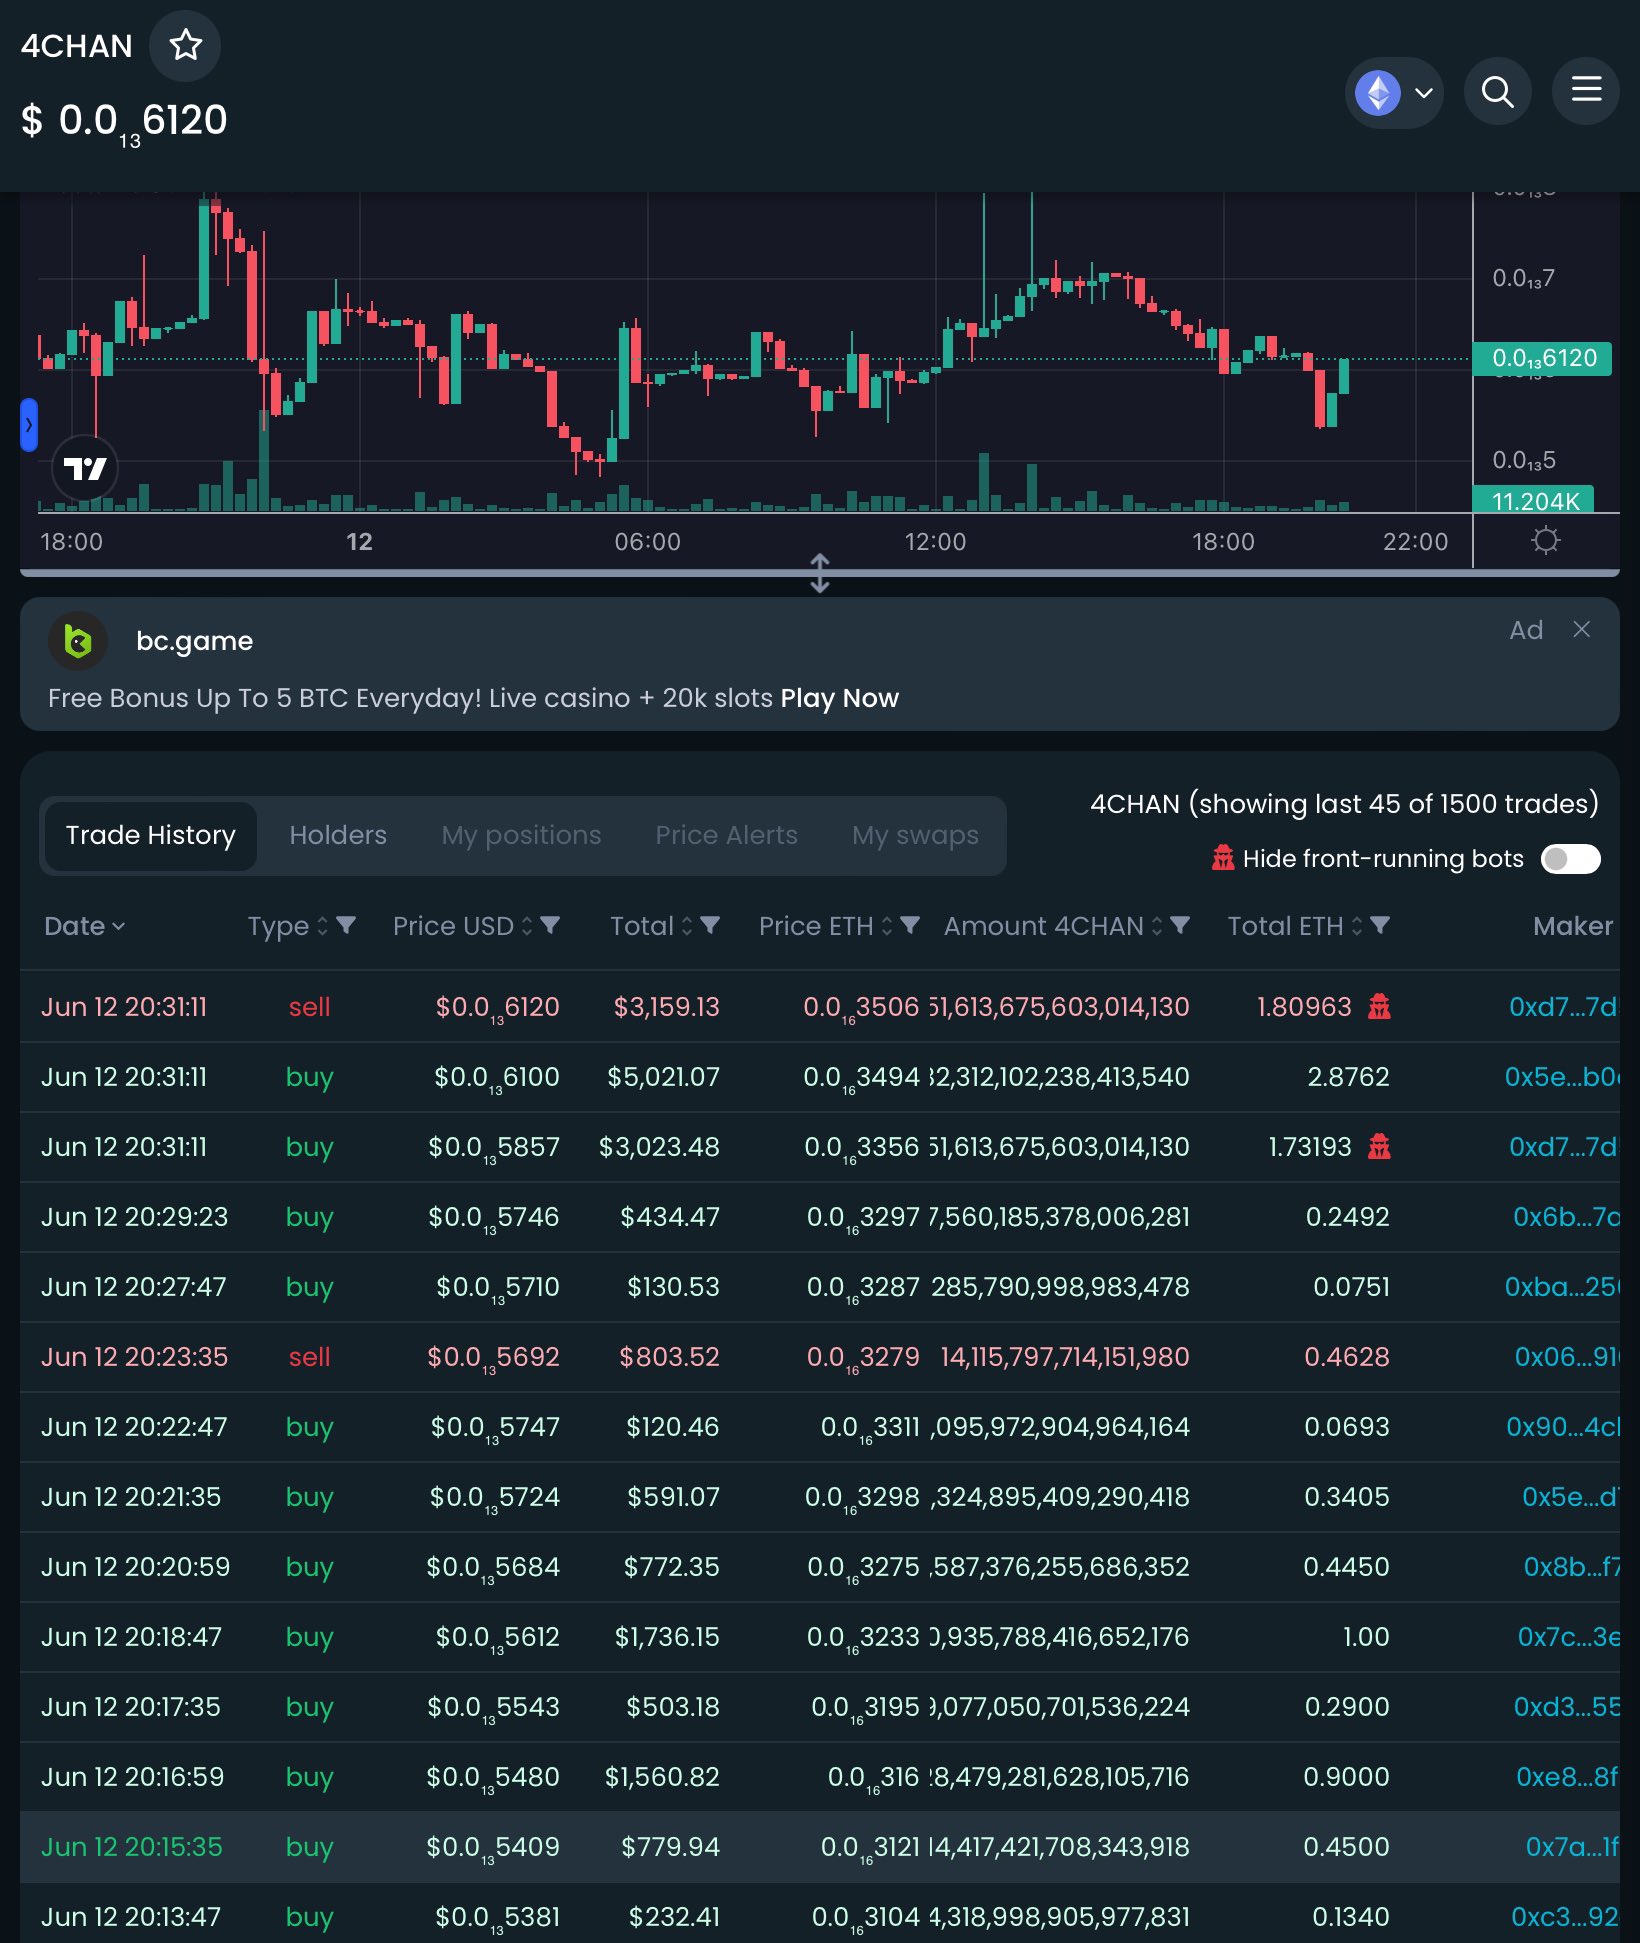Click bot icon on 1.80963 ETH sell row
Viewport: 1640px width, 1943px height.
pos(1379,1006)
